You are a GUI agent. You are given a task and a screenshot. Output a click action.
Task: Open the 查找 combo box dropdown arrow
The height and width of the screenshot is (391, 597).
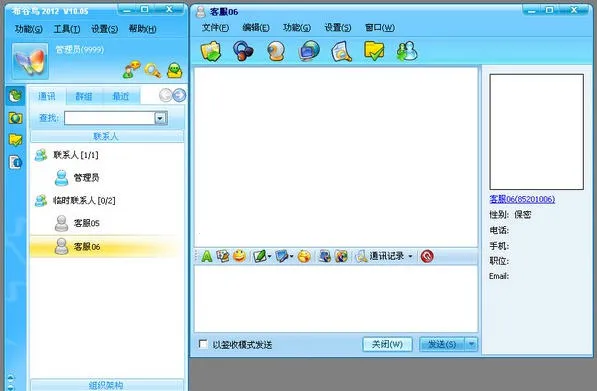click(161, 118)
